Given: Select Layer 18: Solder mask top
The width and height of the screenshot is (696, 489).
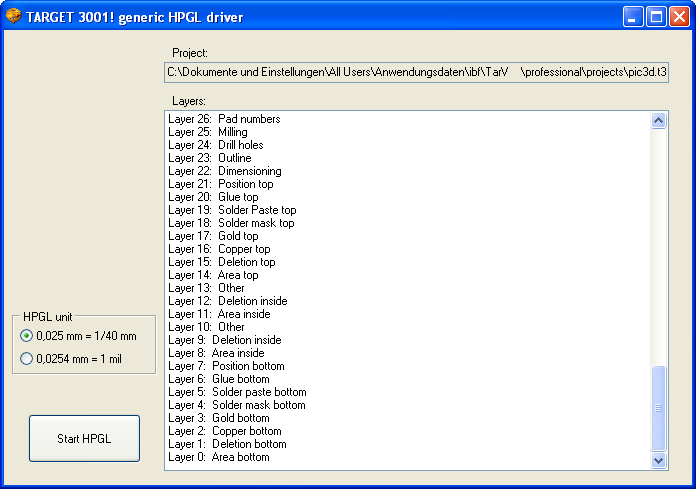Looking at the screenshot, I should point(231,223).
